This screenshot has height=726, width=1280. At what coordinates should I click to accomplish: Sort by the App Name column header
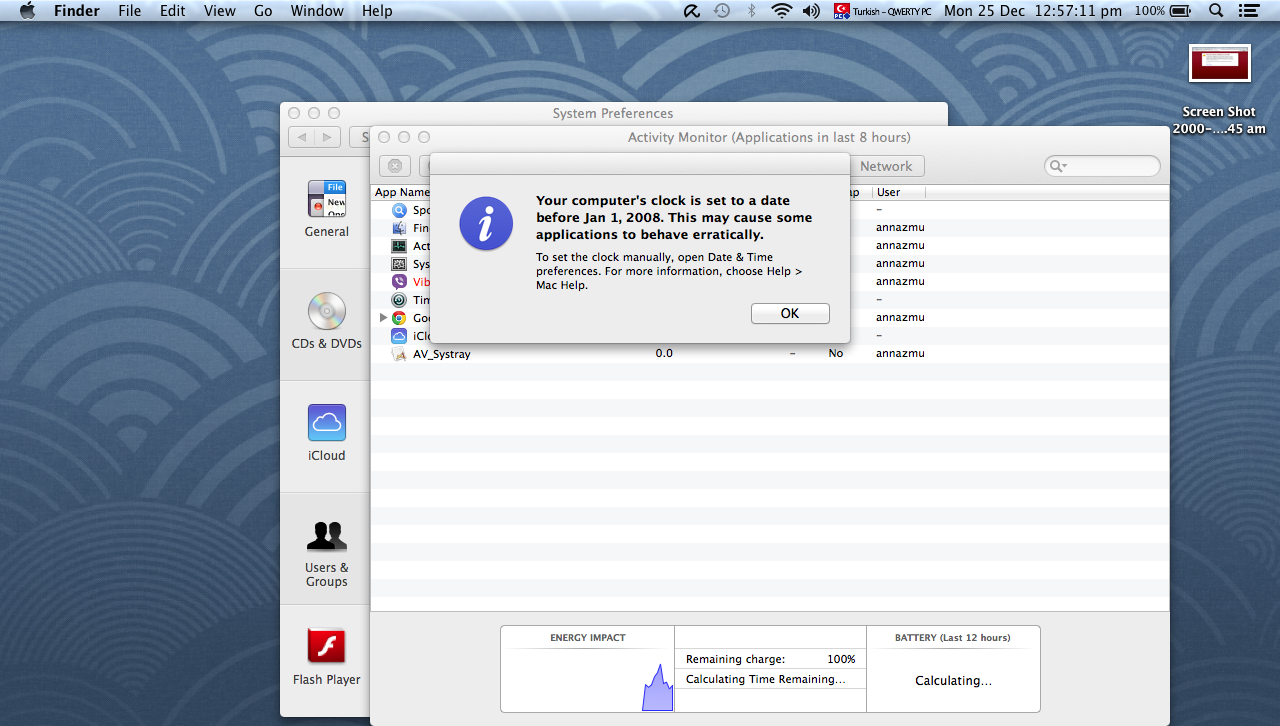coord(402,192)
